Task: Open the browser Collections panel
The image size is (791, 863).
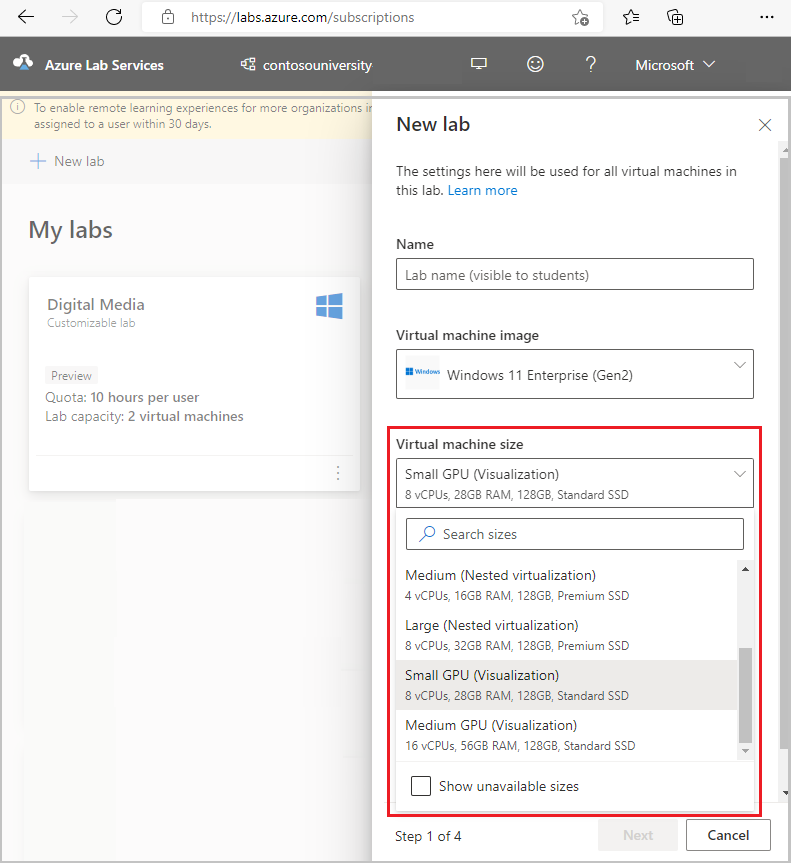Action: coord(675,18)
